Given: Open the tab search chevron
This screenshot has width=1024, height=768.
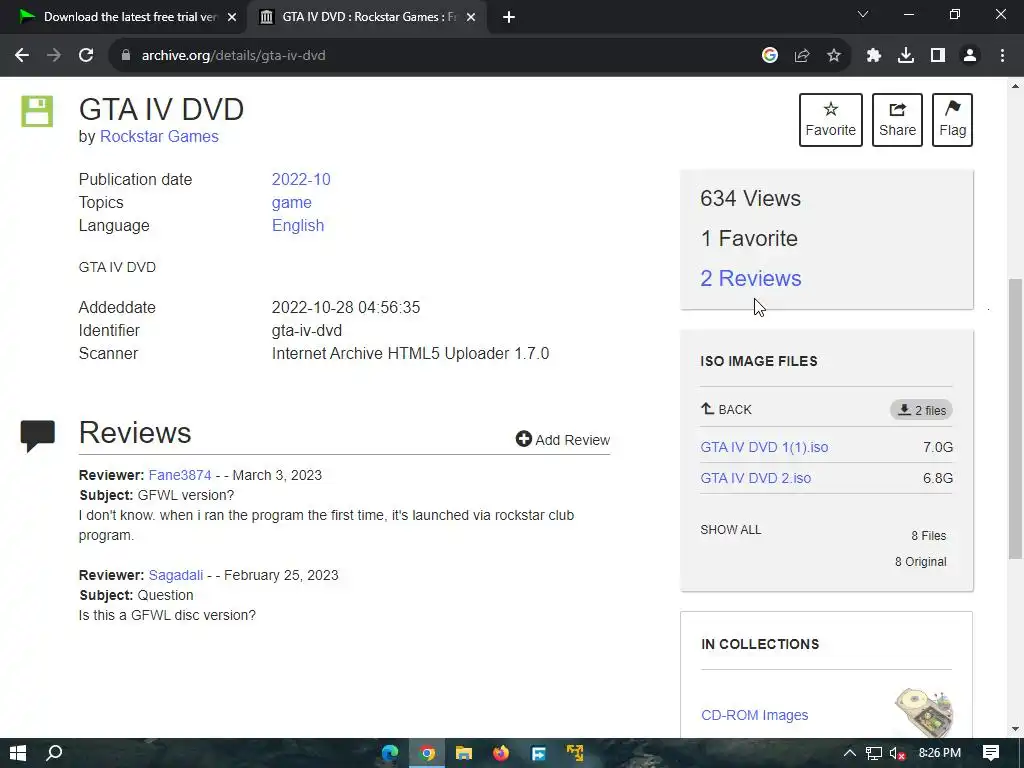Looking at the screenshot, I should pyautogui.click(x=863, y=14).
